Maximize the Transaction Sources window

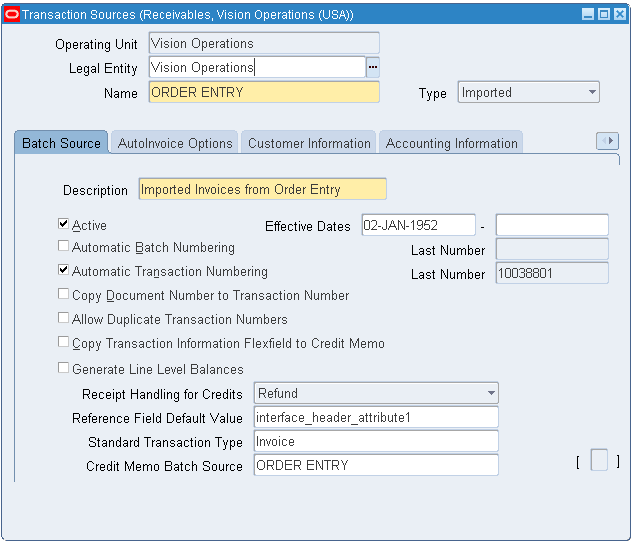pyautogui.click(x=604, y=14)
